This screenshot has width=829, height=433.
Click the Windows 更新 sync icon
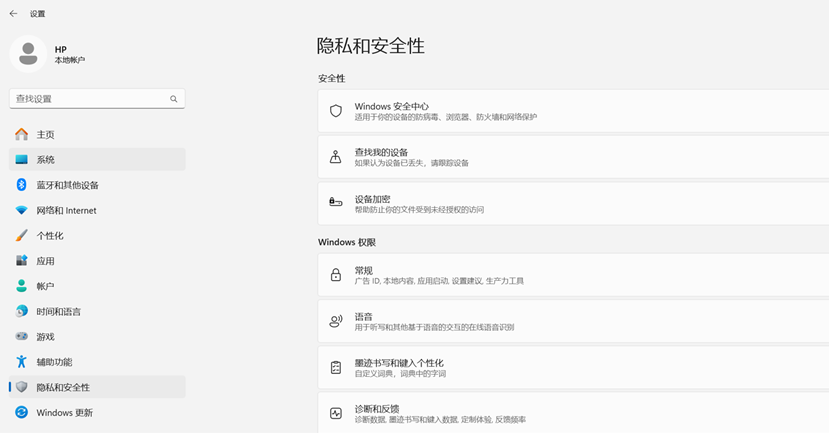tap(21, 412)
